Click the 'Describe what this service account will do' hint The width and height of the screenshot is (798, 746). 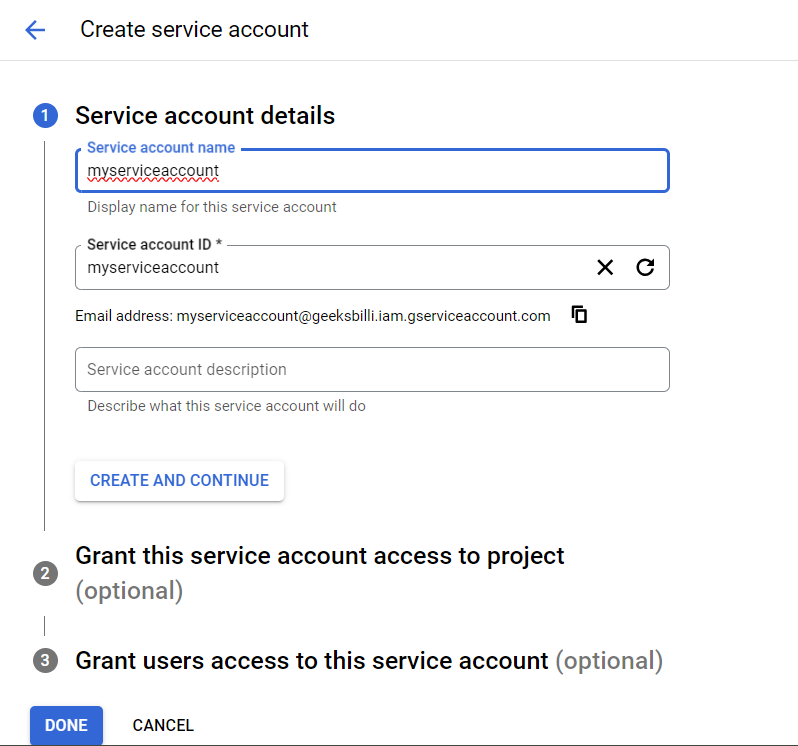point(226,406)
